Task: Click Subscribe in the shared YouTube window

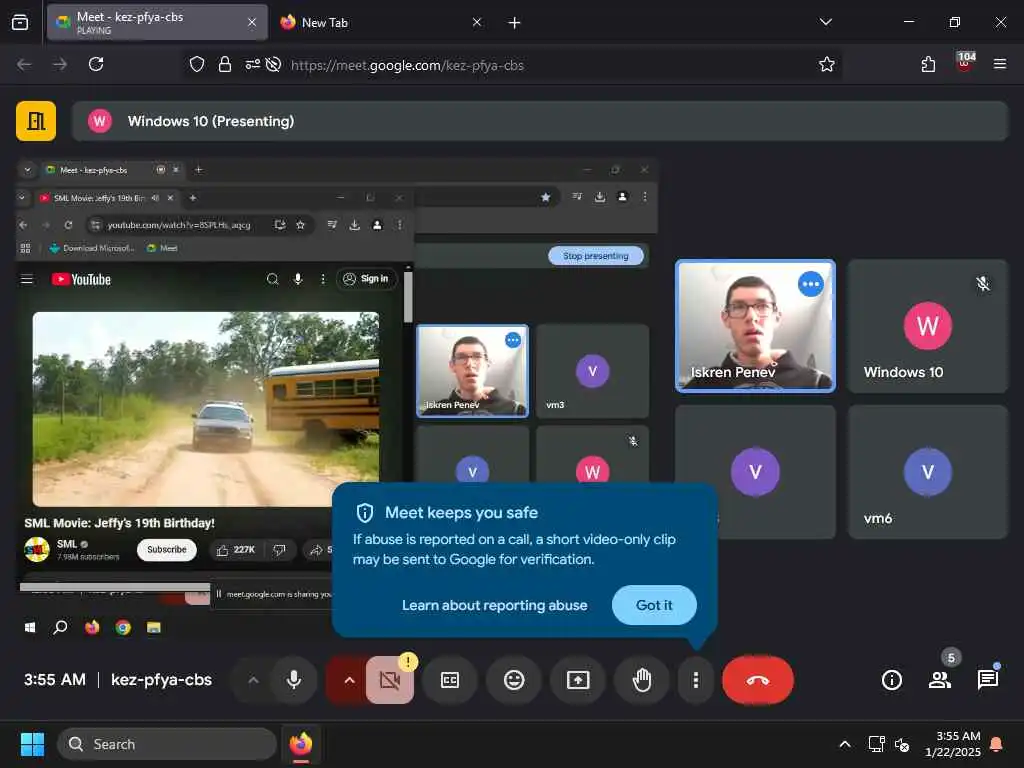Action: click(167, 549)
